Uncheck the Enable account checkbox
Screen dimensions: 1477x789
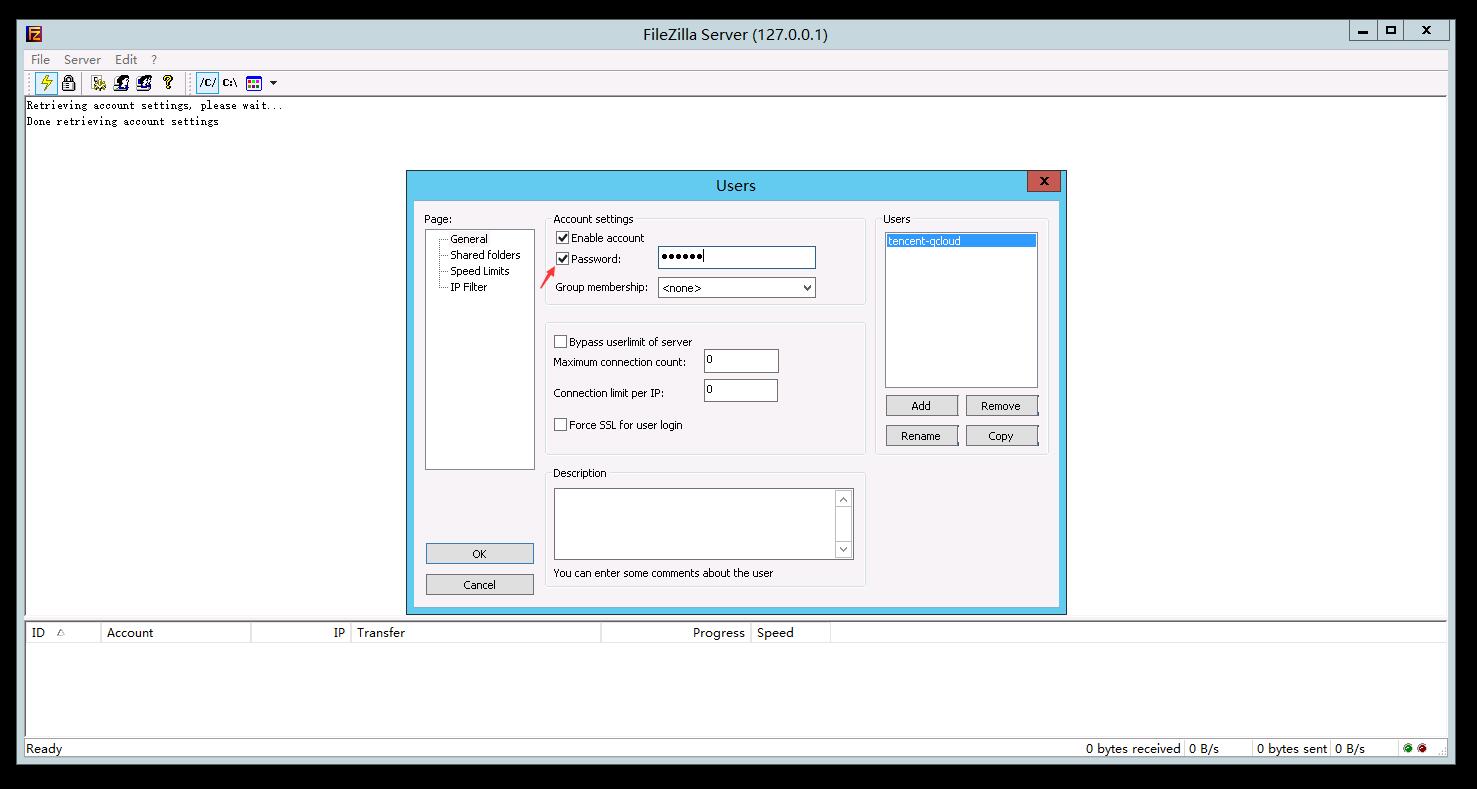[x=562, y=238]
